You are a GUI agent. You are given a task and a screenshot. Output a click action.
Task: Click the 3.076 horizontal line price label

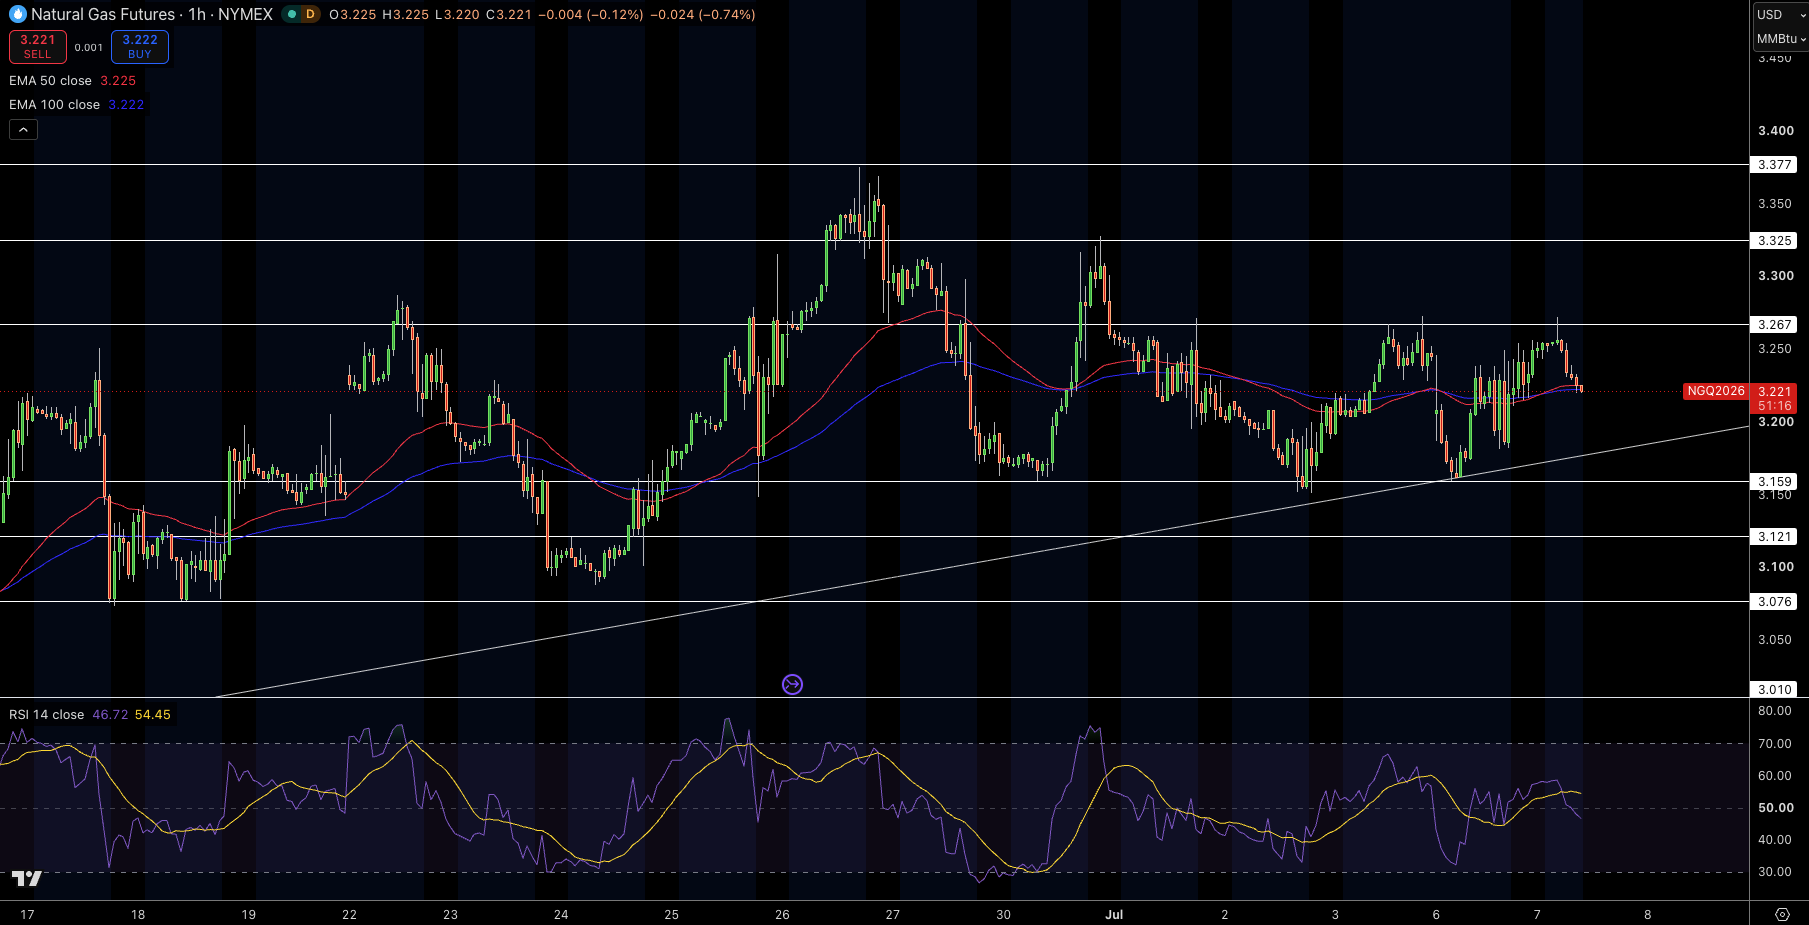coord(1774,602)
